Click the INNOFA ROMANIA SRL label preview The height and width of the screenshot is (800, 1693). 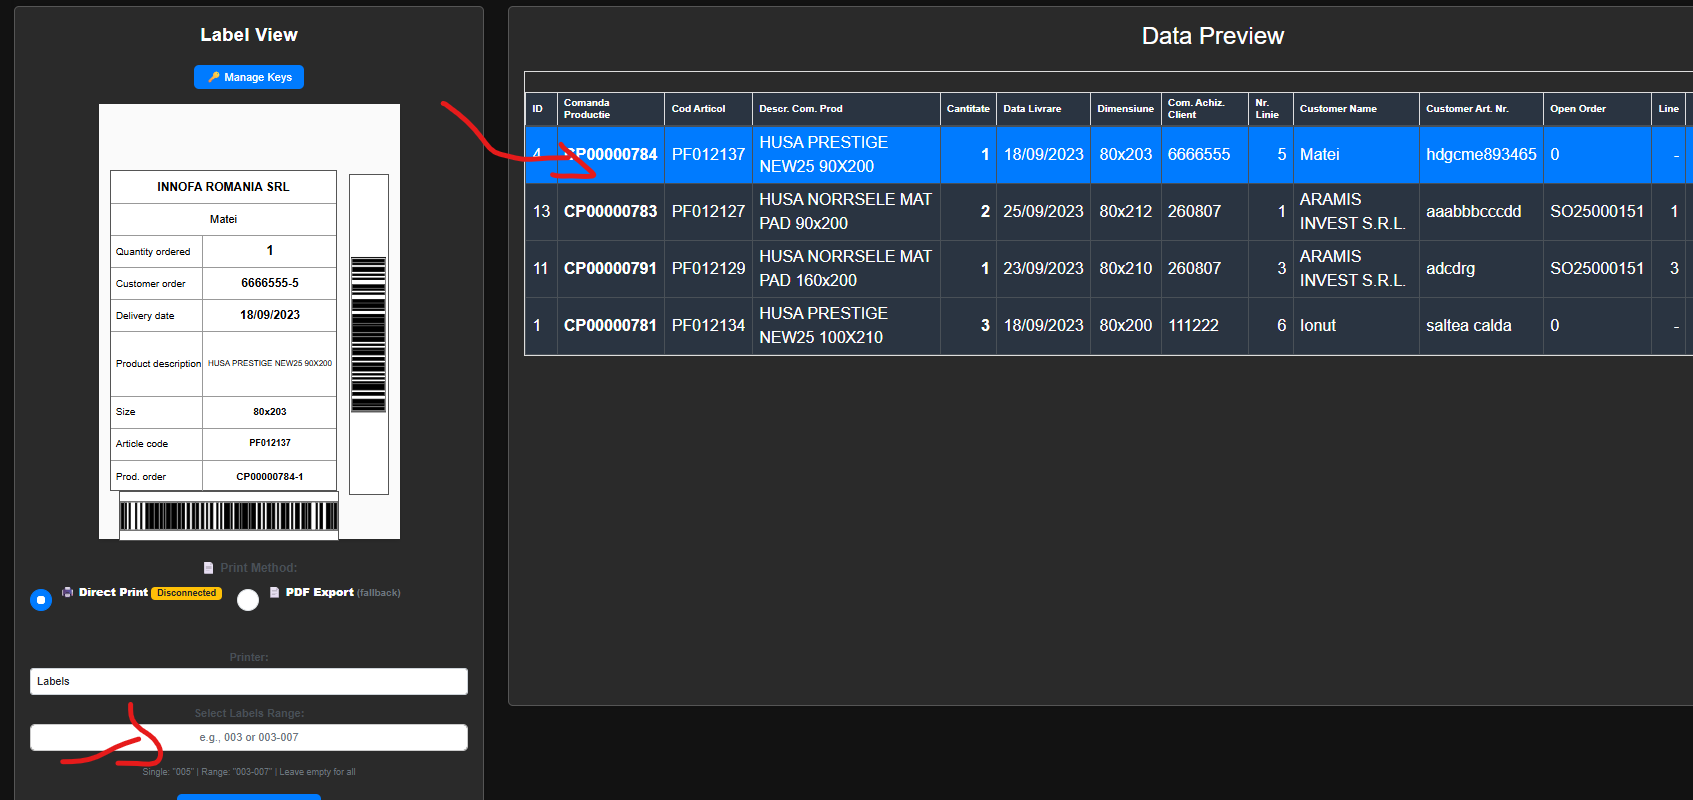click(x=223, y=187)
